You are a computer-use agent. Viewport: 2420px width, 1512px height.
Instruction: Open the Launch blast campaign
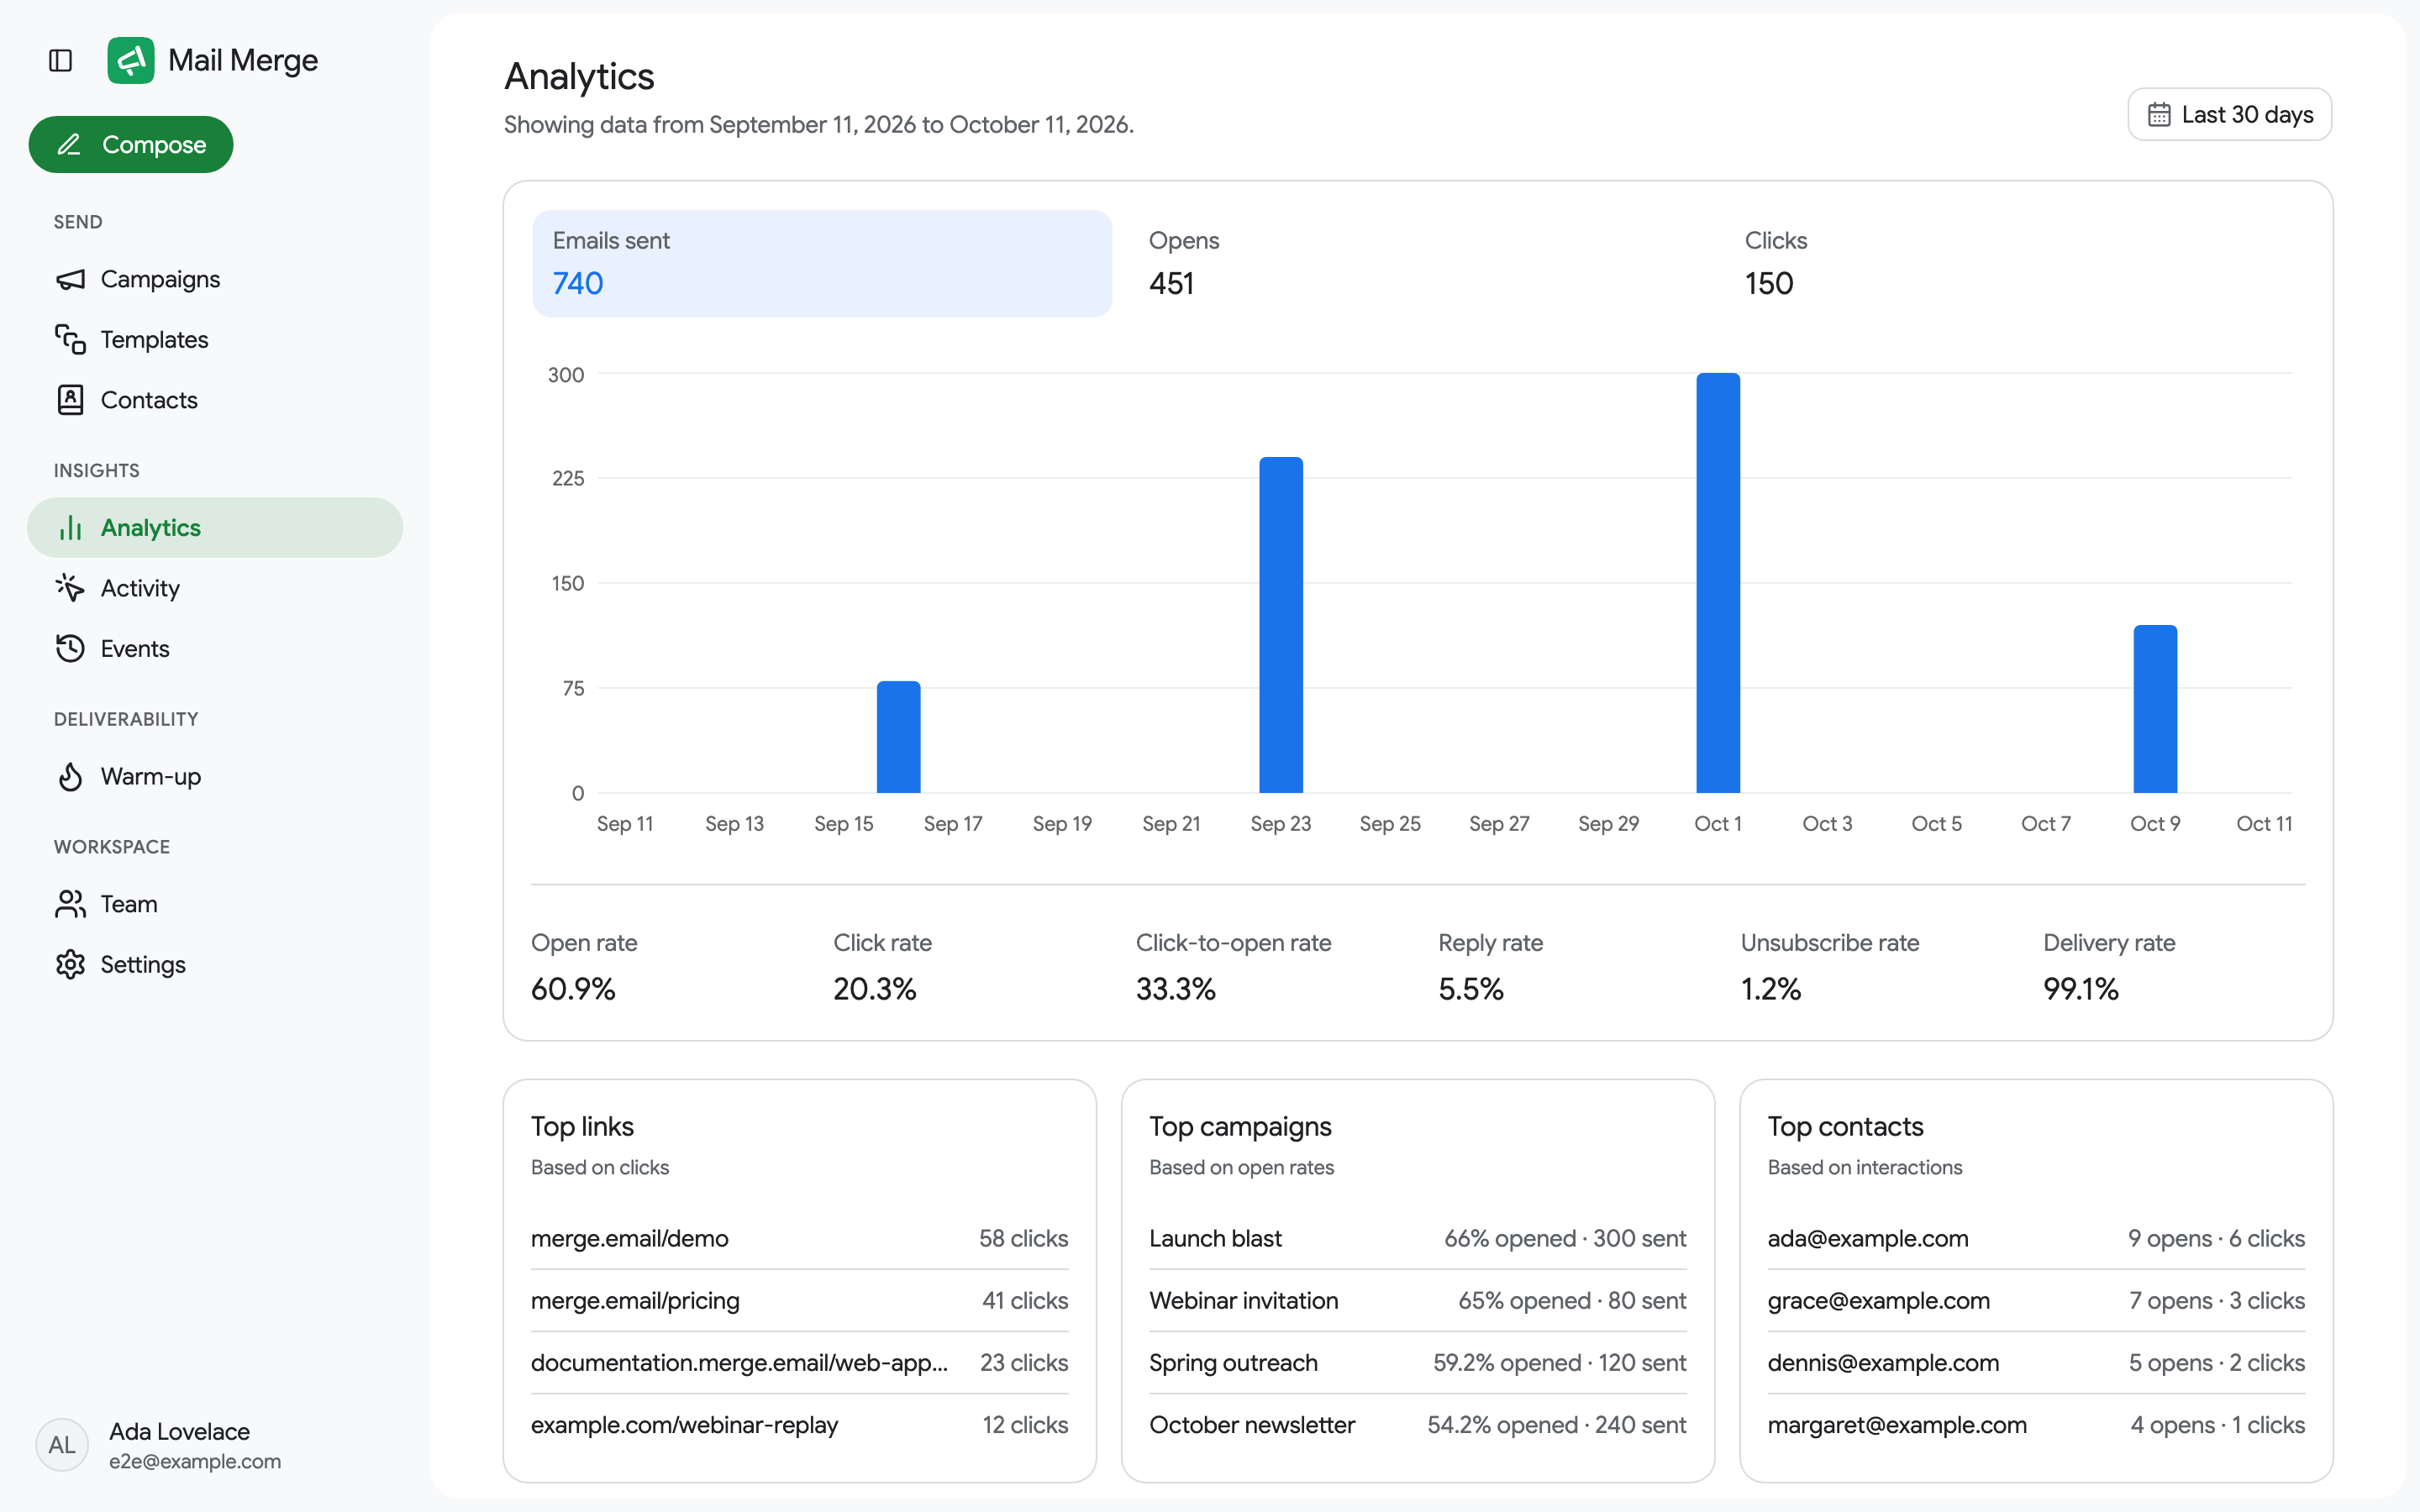(1418, 1239)
